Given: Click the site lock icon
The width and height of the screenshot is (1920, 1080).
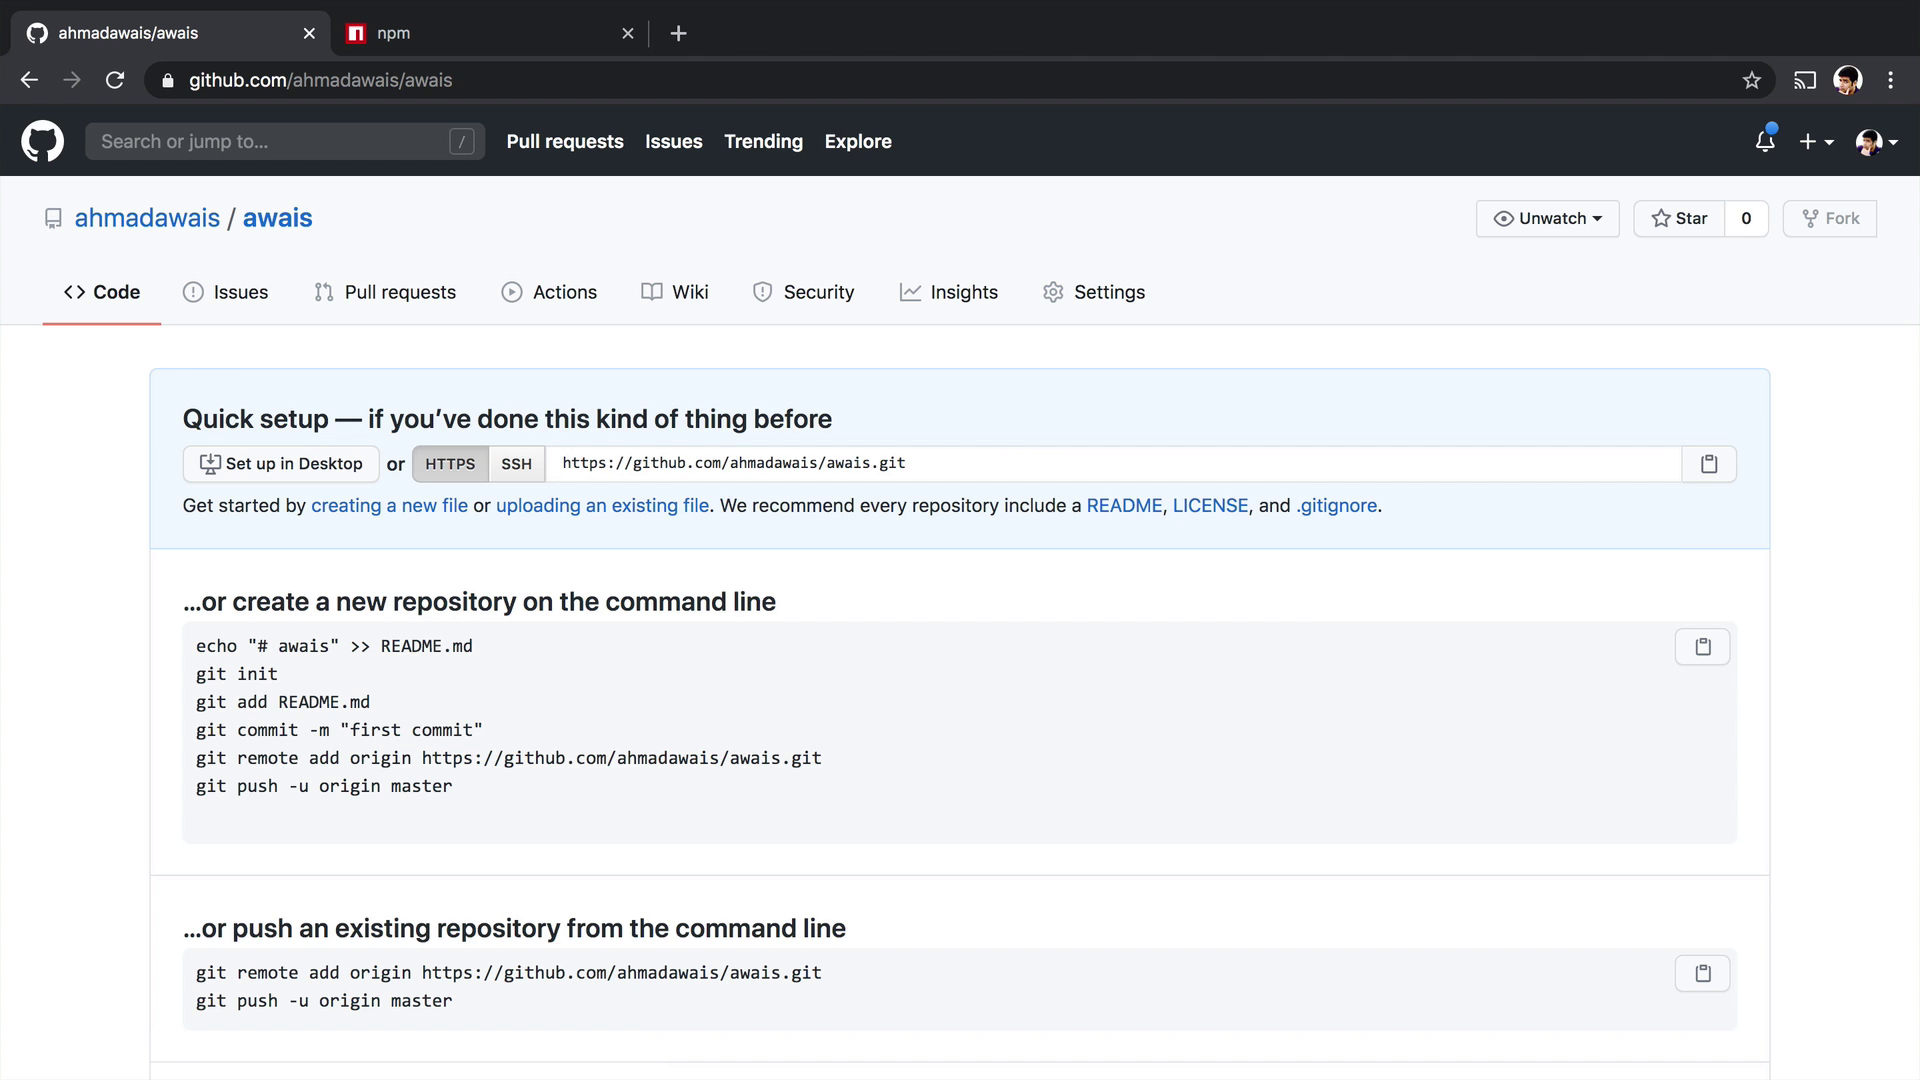Looking at the screenshot, I should pyautogui.click(x=168, y=80).
